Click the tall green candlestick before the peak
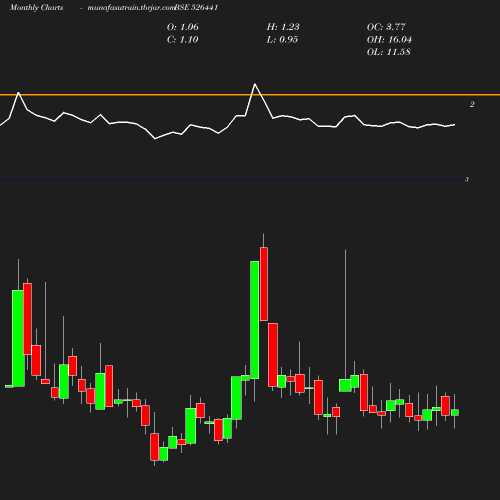This screenshot has height=500, width=500. coord(255,320)
